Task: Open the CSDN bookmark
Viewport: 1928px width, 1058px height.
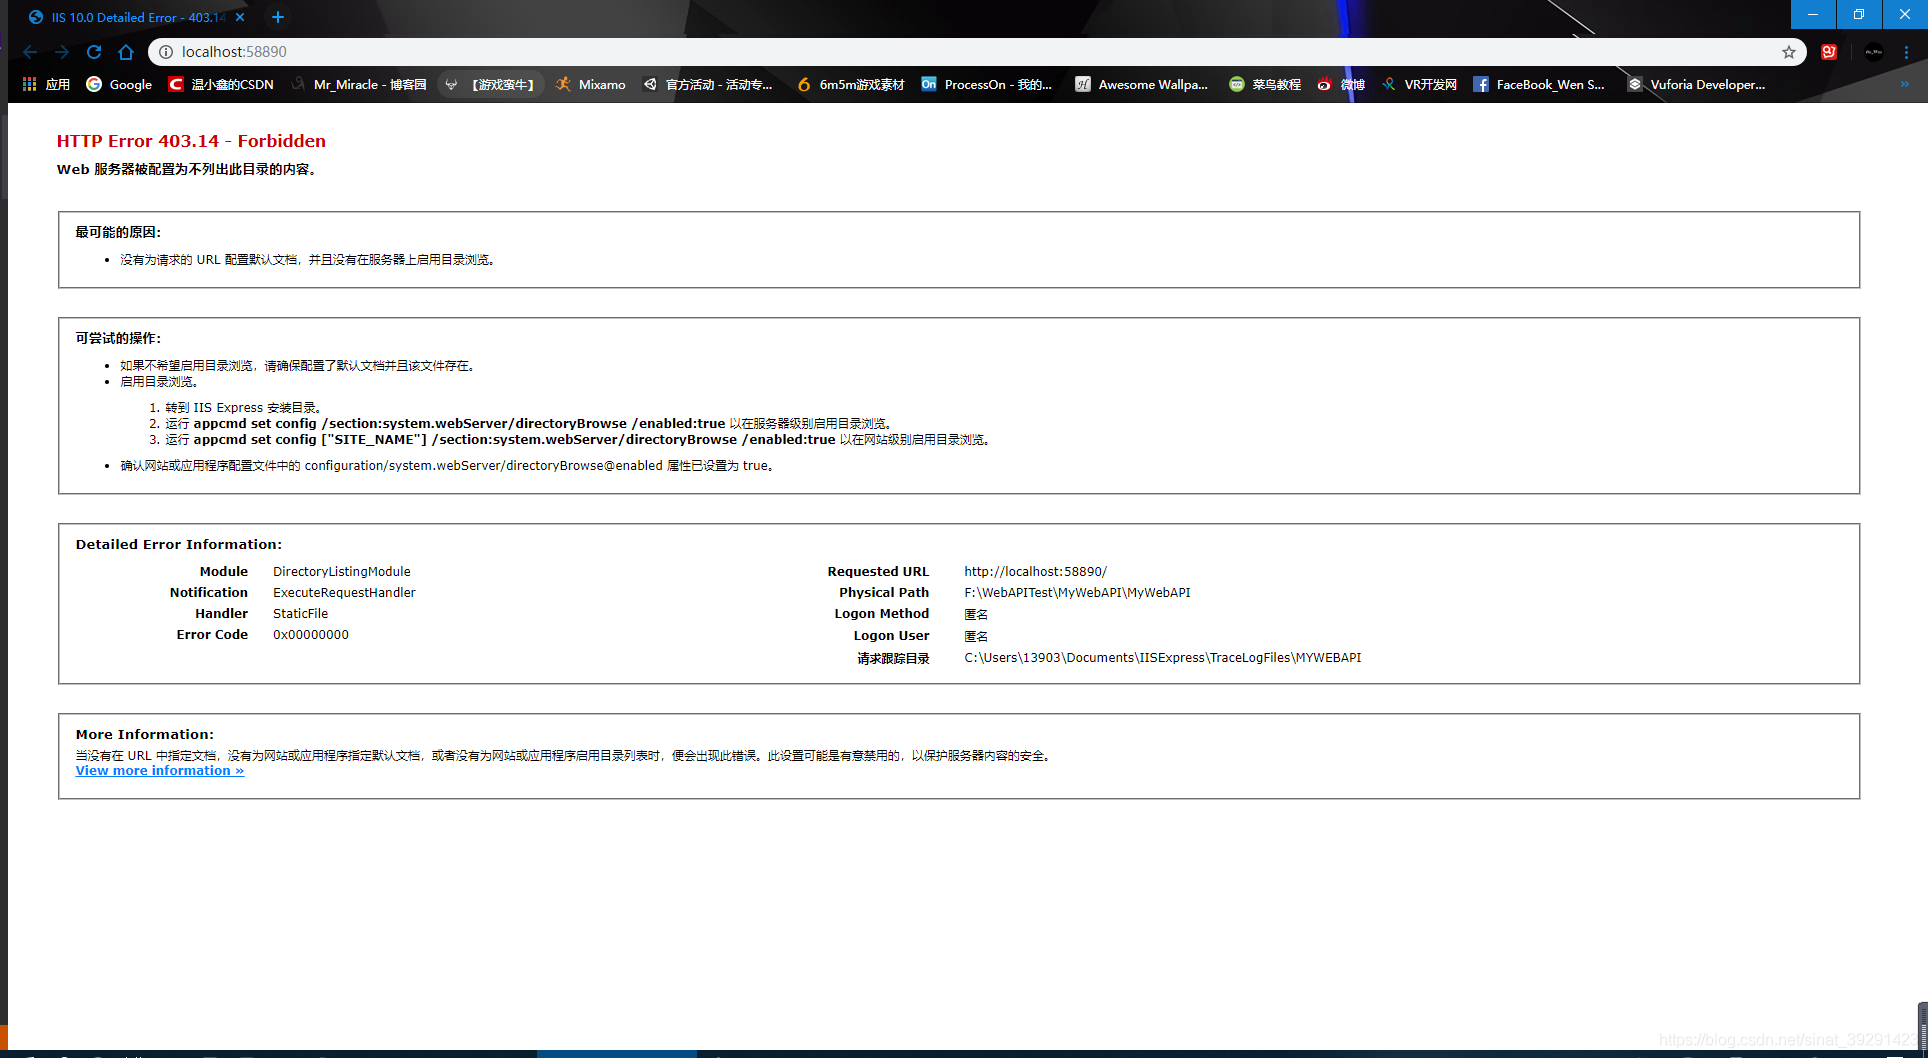Action: coord(221,85)
